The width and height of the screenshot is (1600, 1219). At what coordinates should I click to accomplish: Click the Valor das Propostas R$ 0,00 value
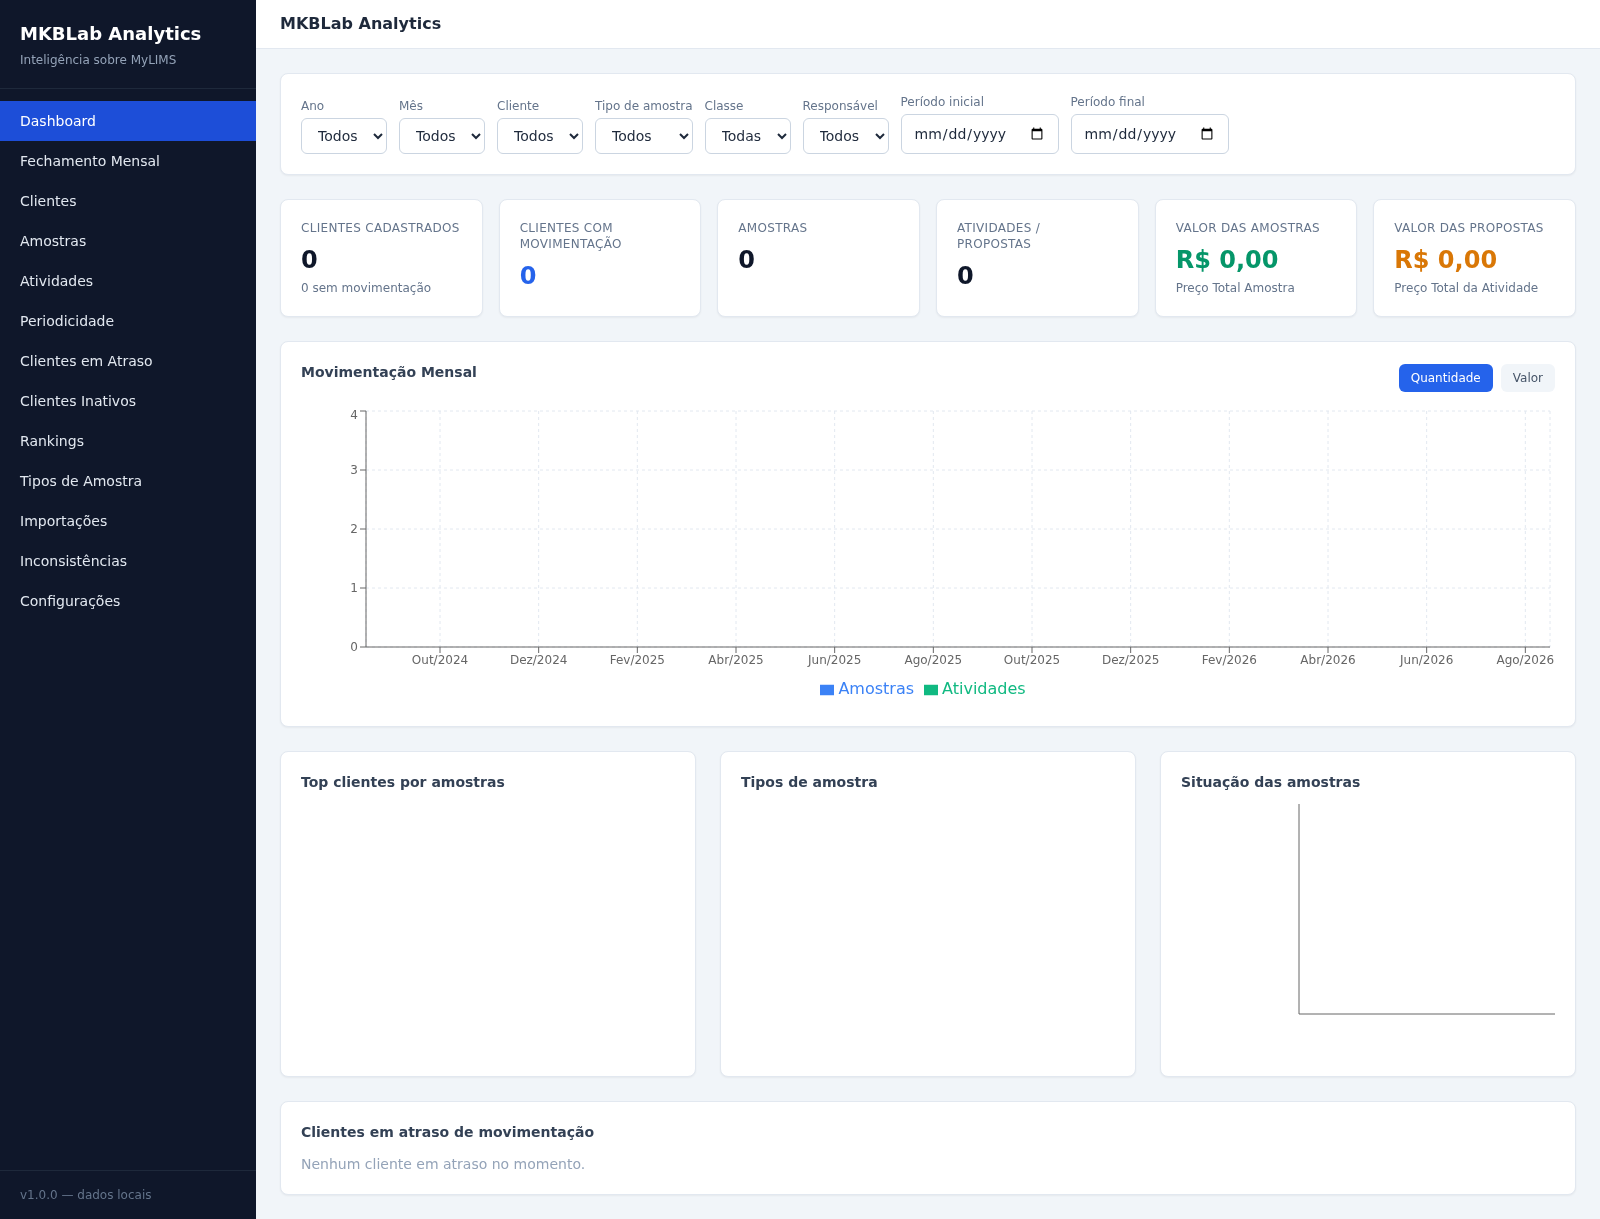1445,260
